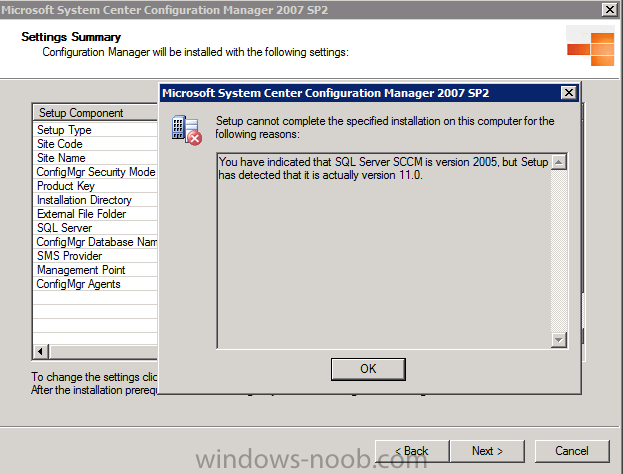Close the setup wizard window

coord(610,9)
